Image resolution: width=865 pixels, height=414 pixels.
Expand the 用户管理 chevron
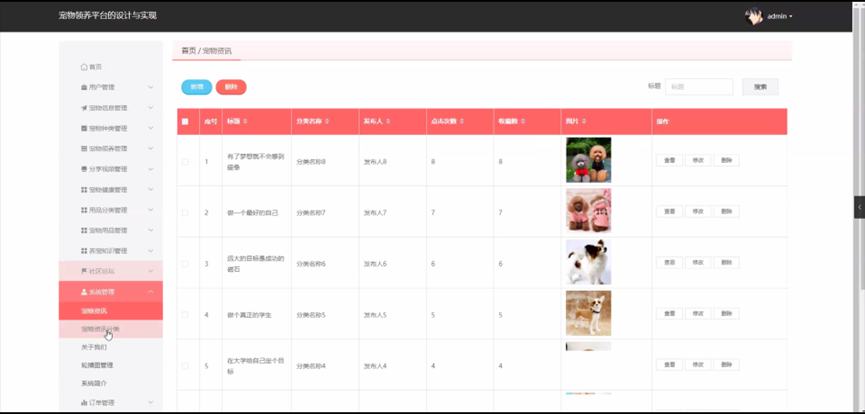pos(151,87)
